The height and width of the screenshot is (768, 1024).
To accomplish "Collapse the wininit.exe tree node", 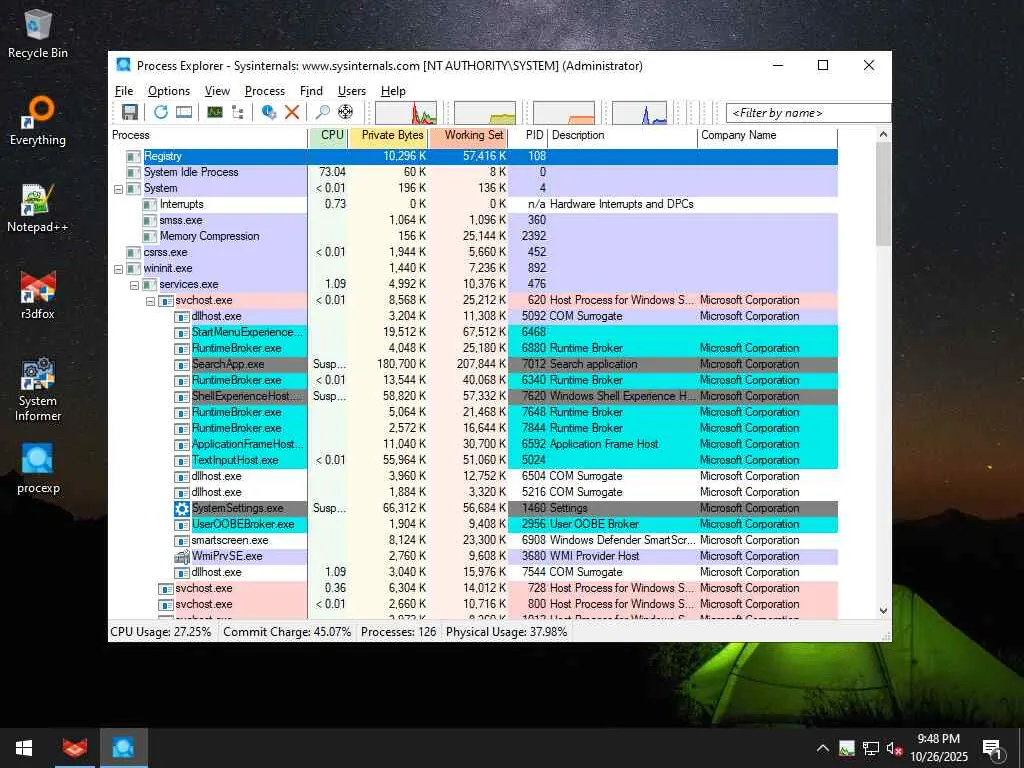I will tap(118, 269).
